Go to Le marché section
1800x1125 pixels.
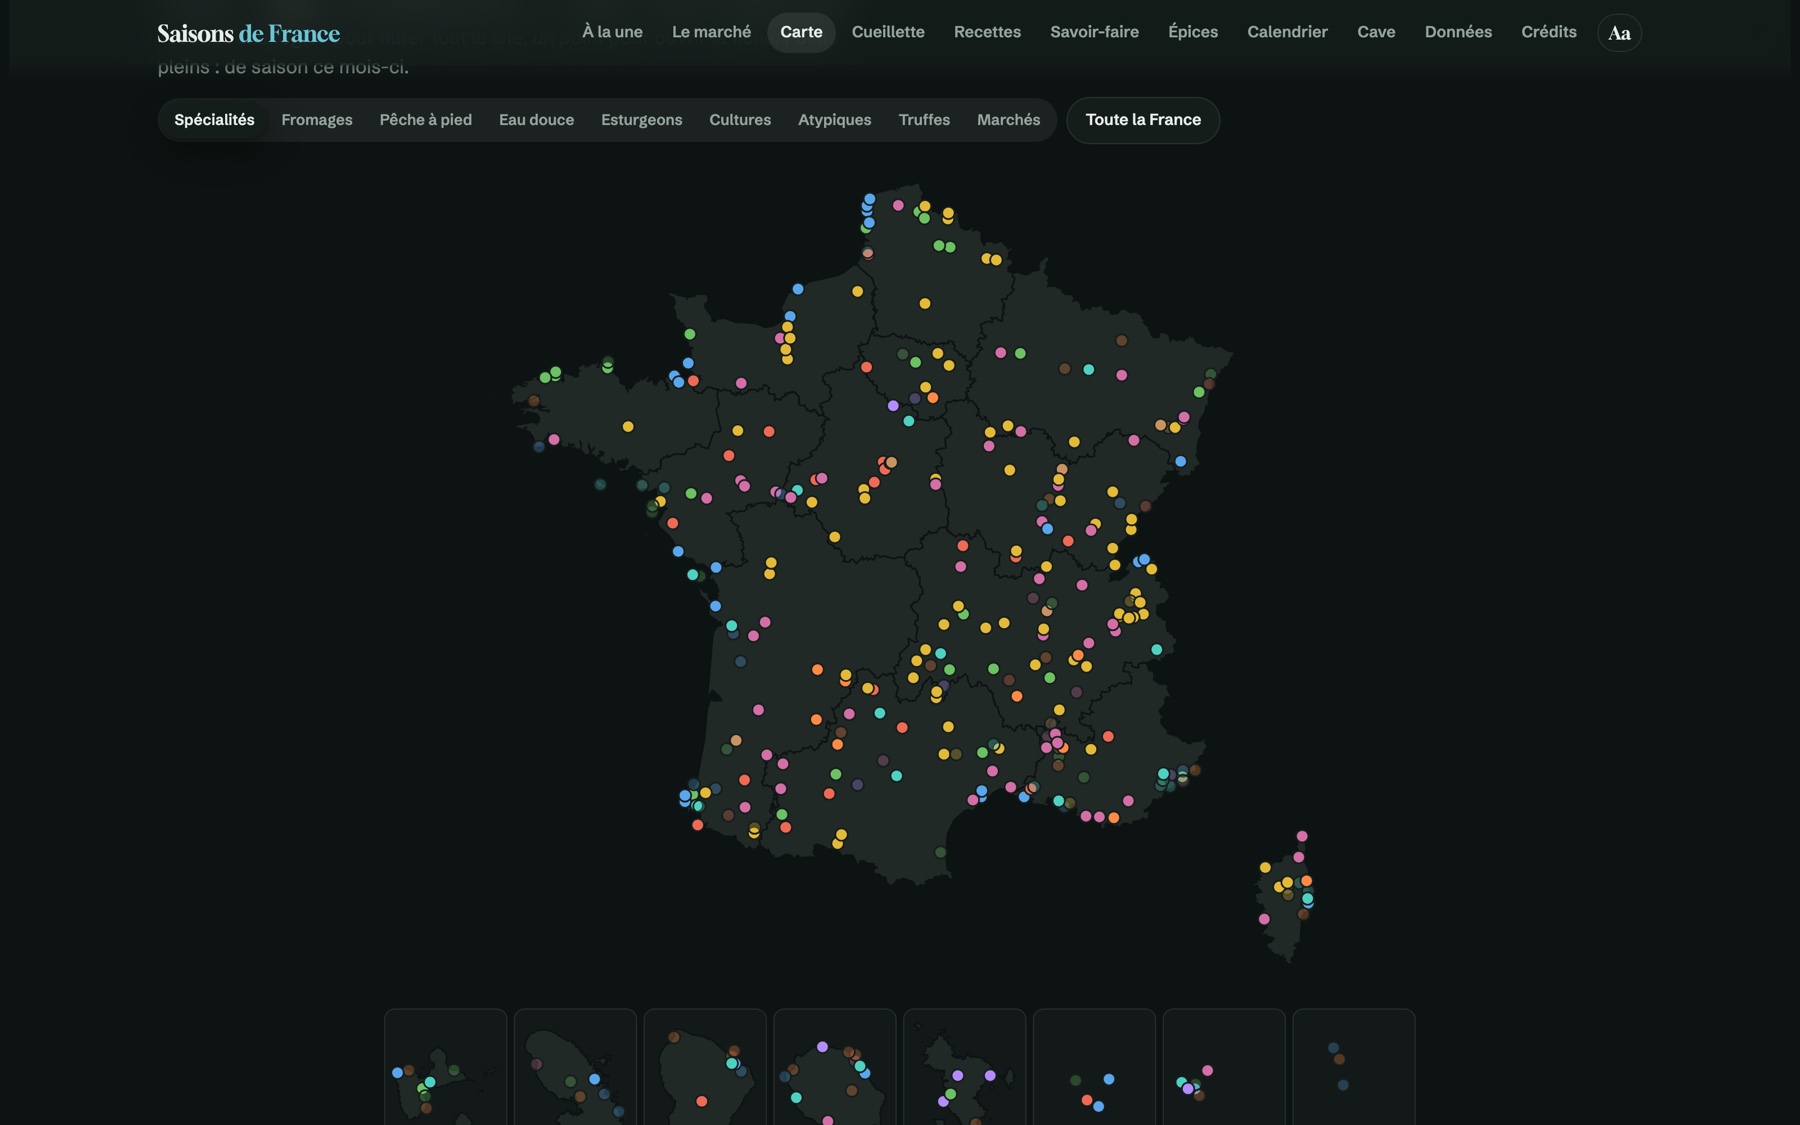click(x=711, y=32)
